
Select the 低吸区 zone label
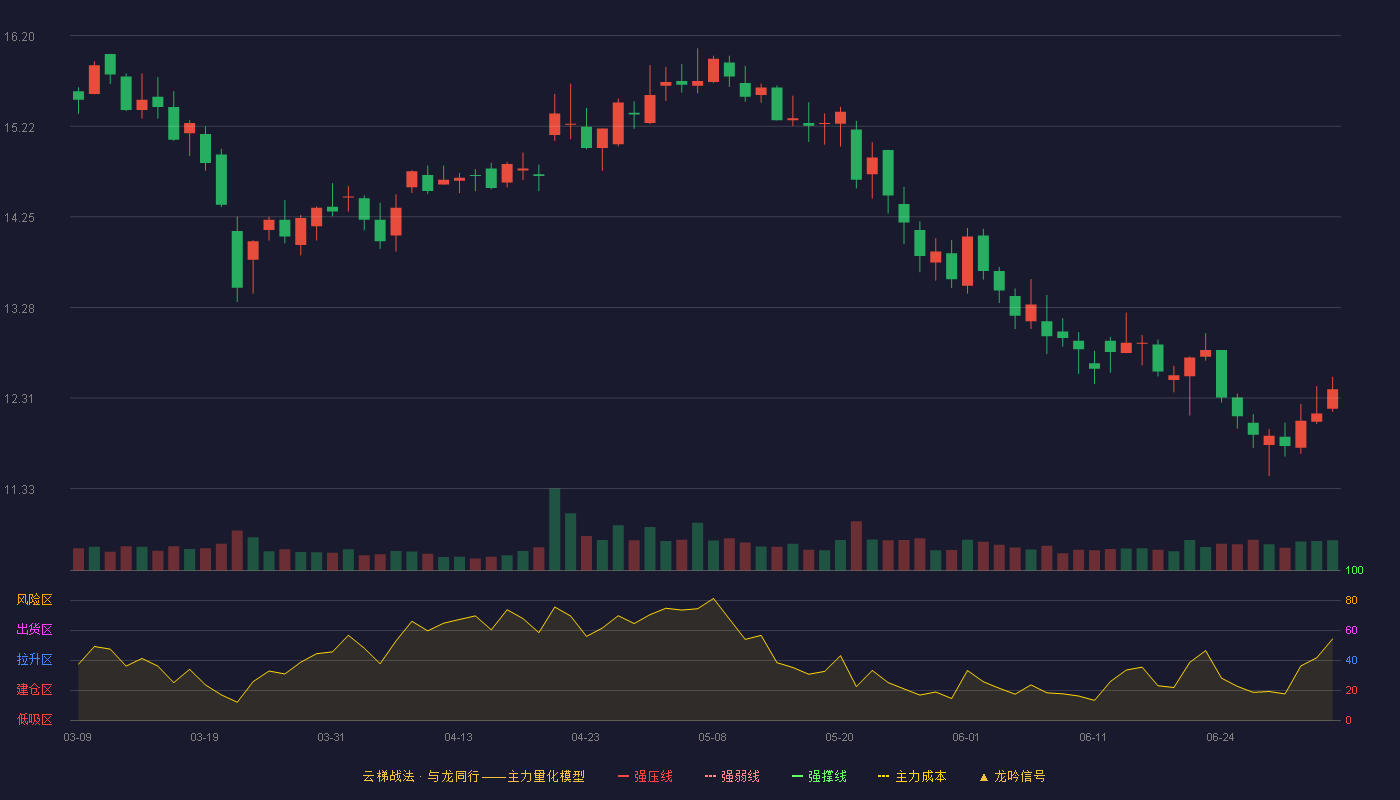34,719
